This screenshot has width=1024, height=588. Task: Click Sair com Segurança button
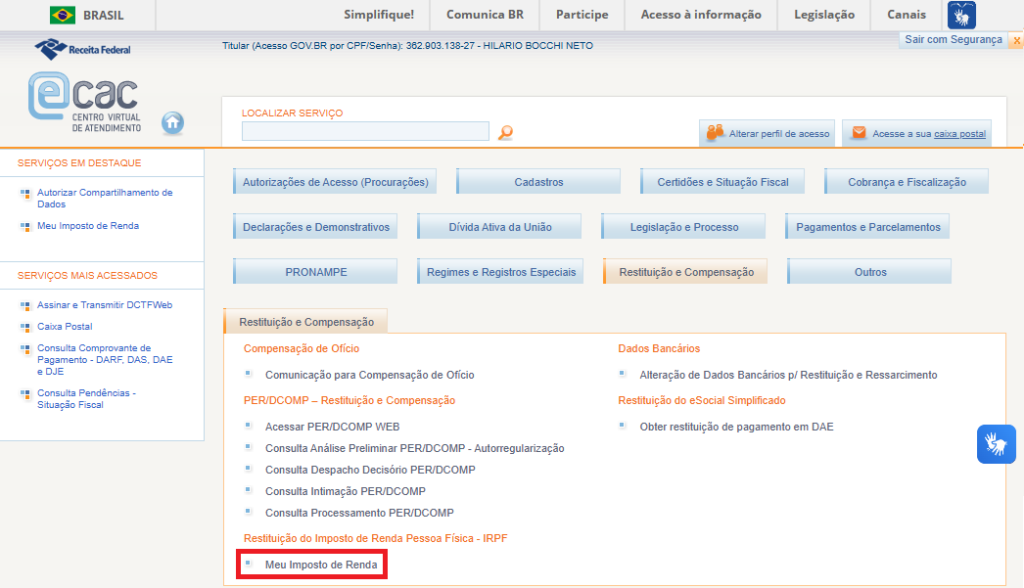click(952, 40)
